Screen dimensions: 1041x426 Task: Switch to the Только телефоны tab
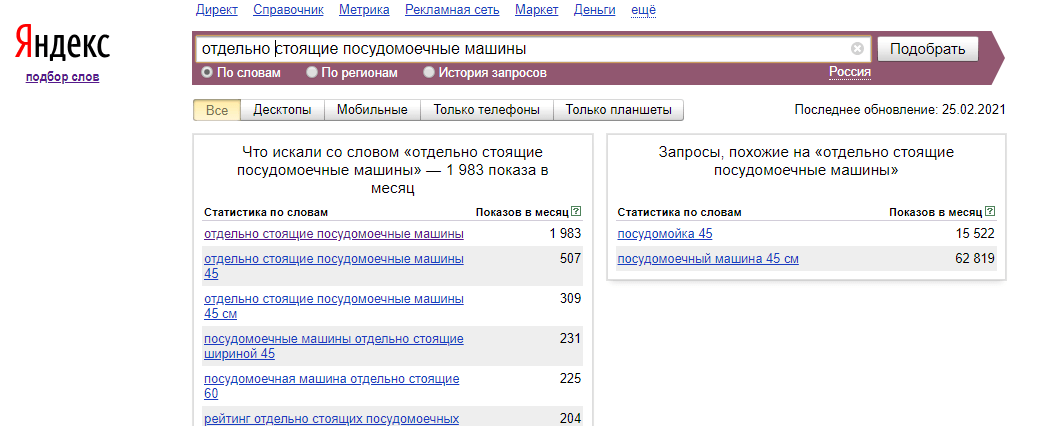(x=487, y=110)
